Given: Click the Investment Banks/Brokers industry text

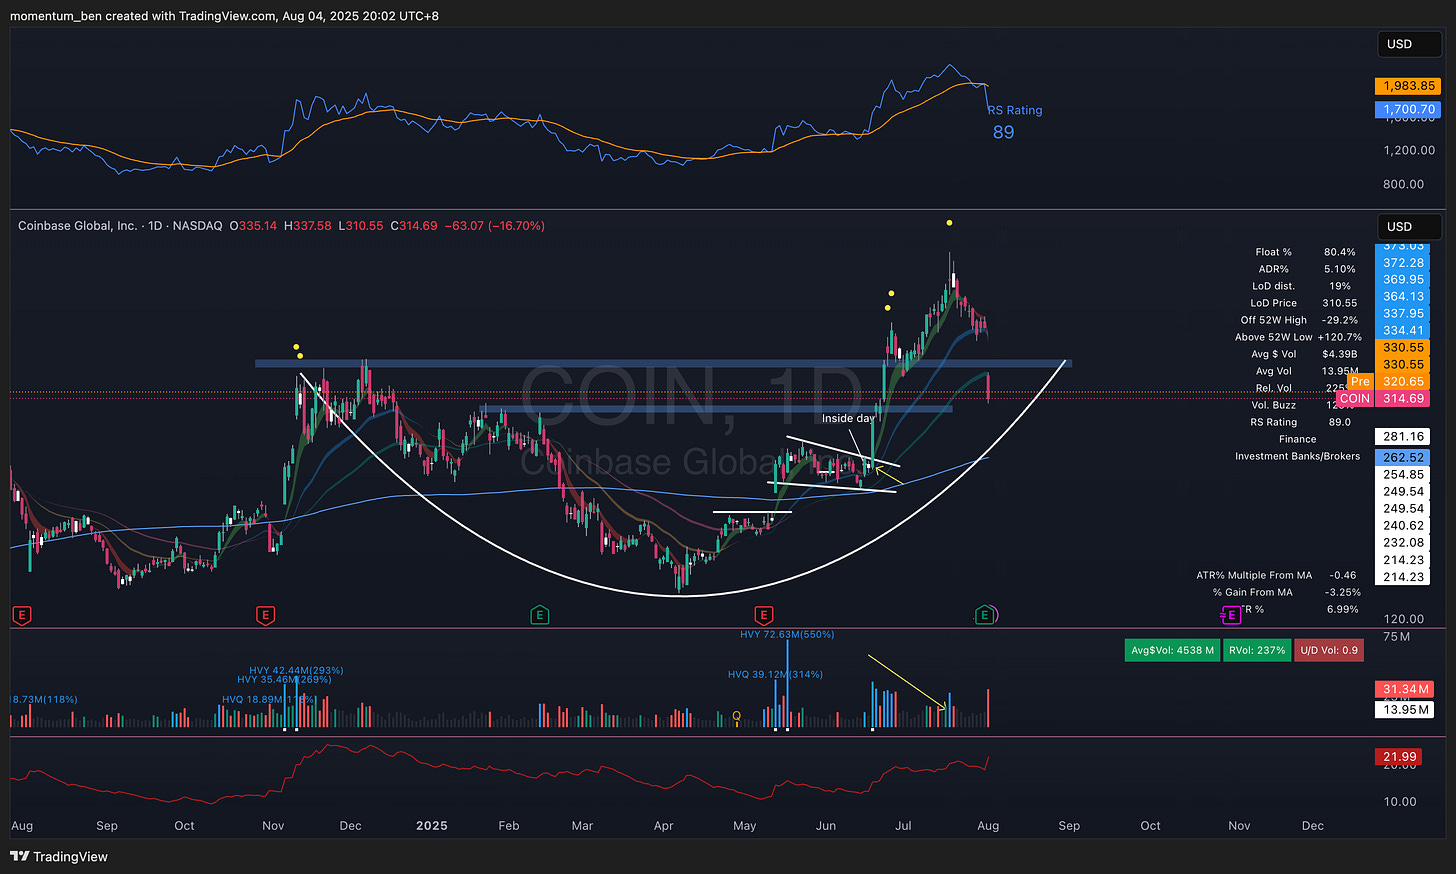Looking at the screenshot, I should pos(1297,456).
